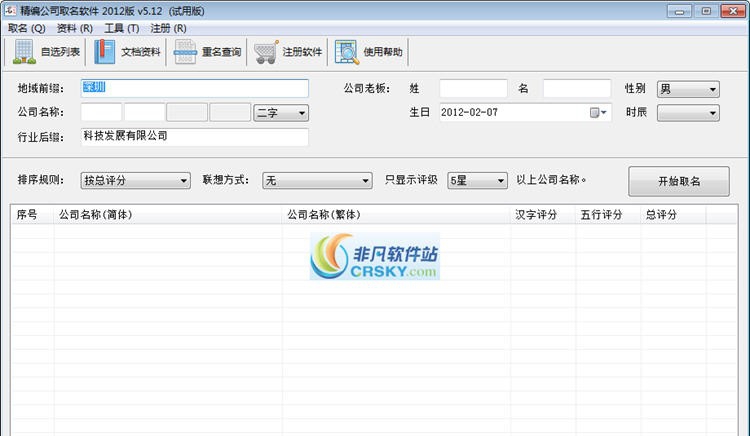
Task: Focus the second 公司名称 character box
Action: coord(144,112)
